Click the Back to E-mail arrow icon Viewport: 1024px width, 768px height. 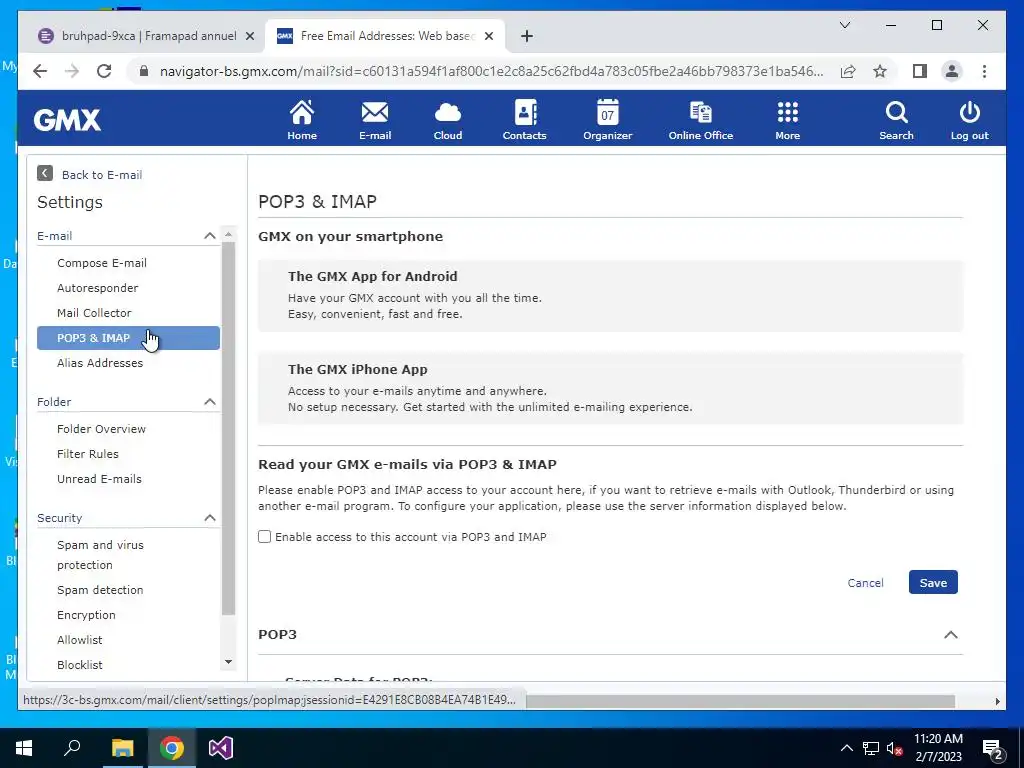pyautogui.click(x=44, y=173)
